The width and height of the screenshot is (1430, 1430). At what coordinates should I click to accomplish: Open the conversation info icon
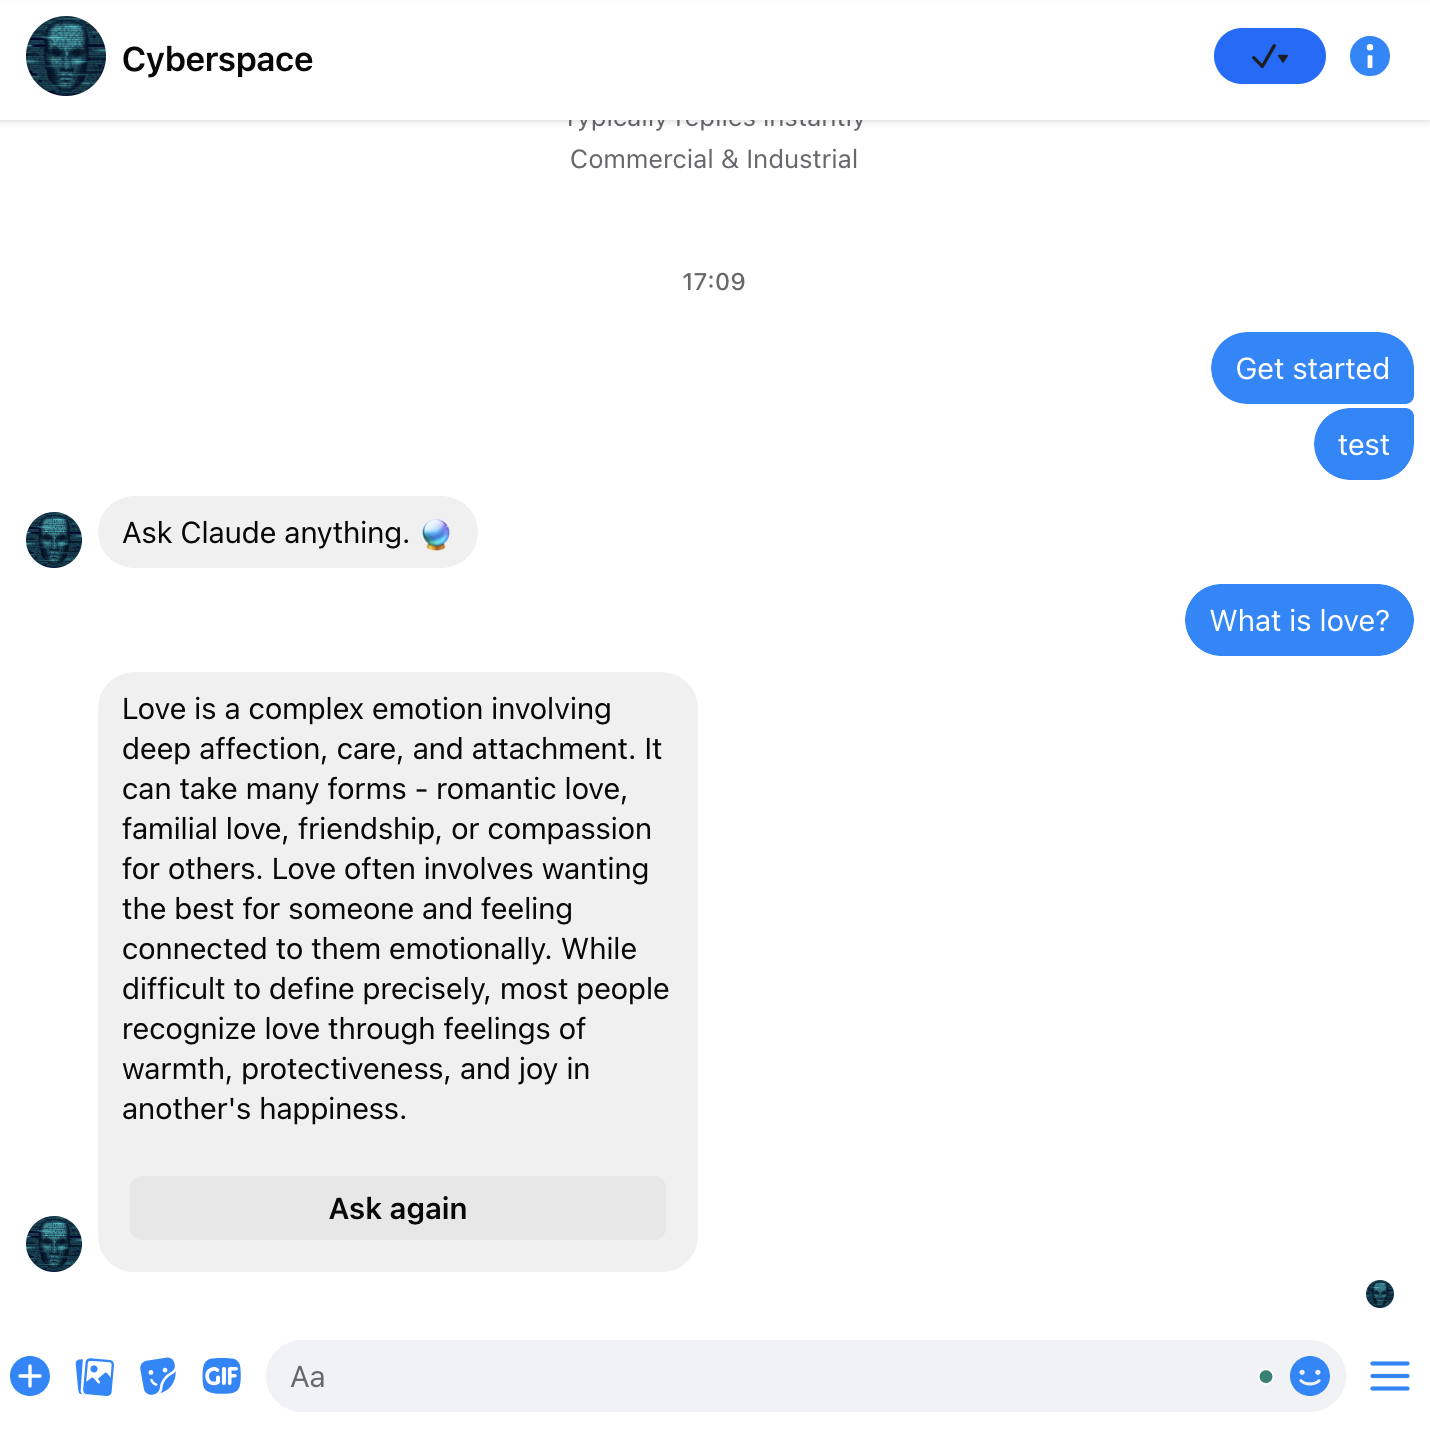1369,56
